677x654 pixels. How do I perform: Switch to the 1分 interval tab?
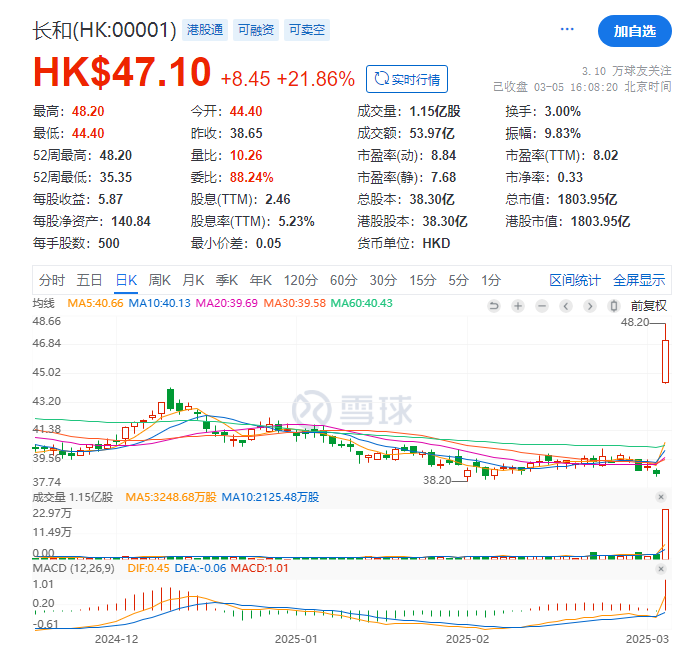491,280
